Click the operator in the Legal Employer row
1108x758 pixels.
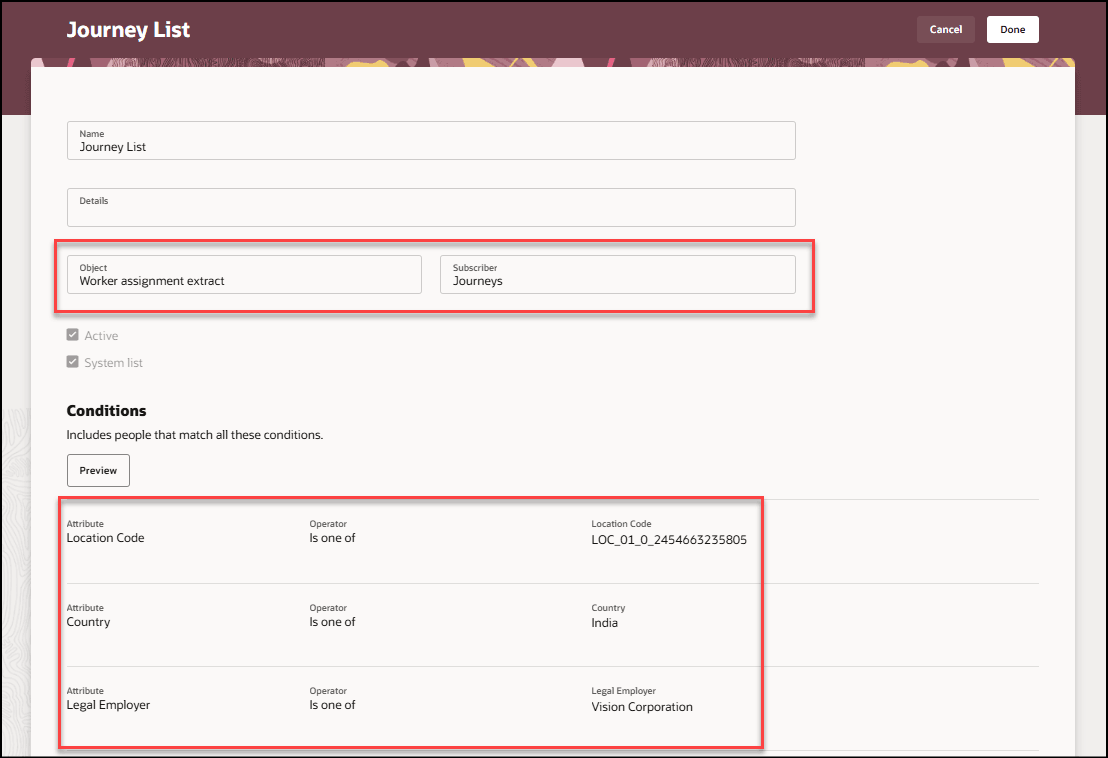click(x=332, y=705)
